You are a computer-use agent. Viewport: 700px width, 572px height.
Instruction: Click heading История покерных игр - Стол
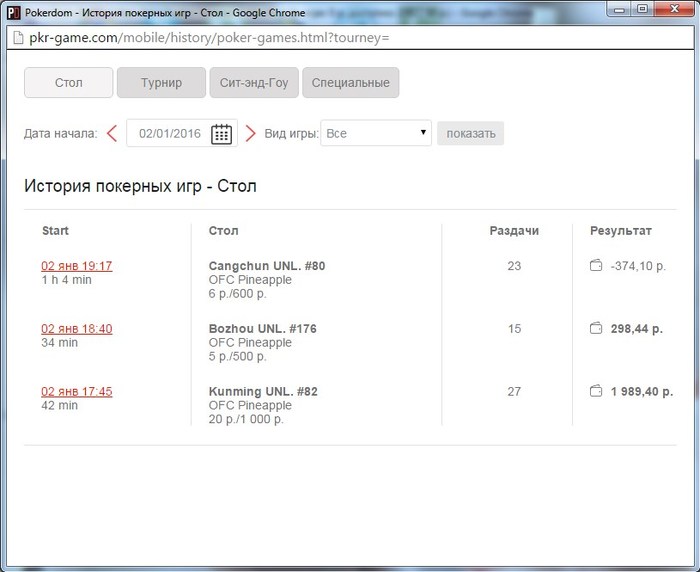pos(140,186)
